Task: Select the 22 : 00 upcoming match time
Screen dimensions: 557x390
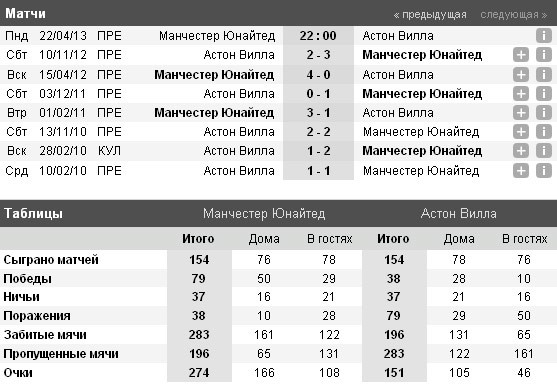Action: 318,36
